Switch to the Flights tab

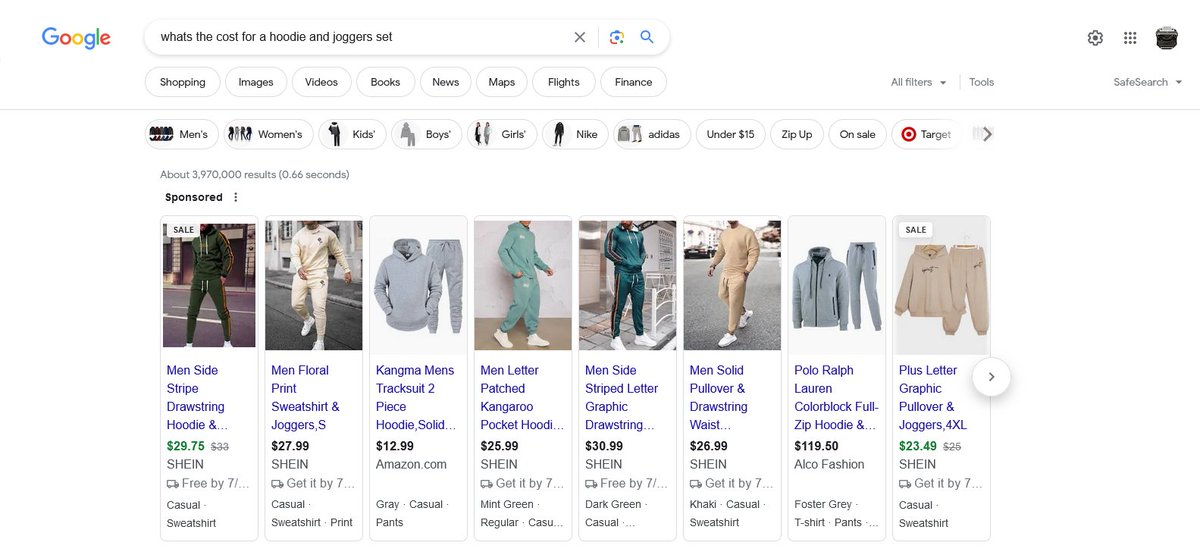click(564, 82)
